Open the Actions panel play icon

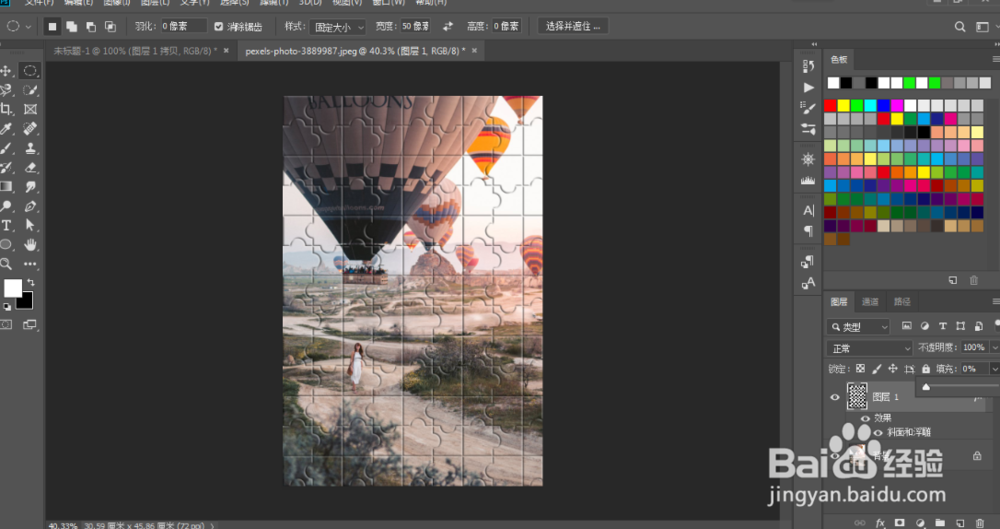[809, 87]
